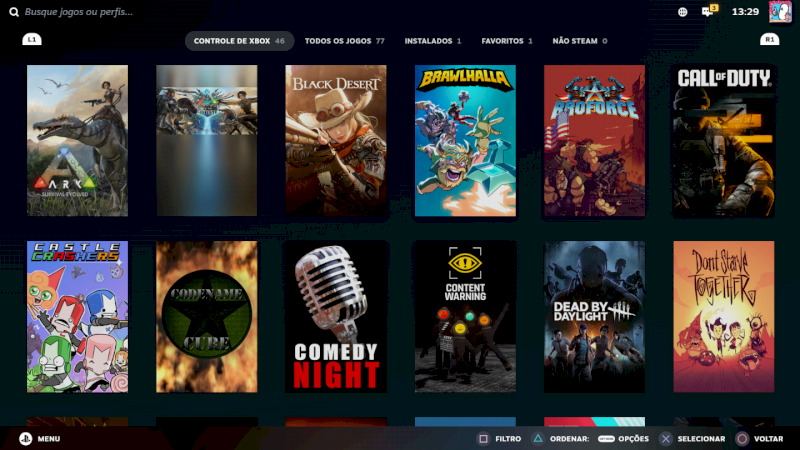Click the cross Selecionar icon
Screen dimensions: 800x450
point(666,439)
